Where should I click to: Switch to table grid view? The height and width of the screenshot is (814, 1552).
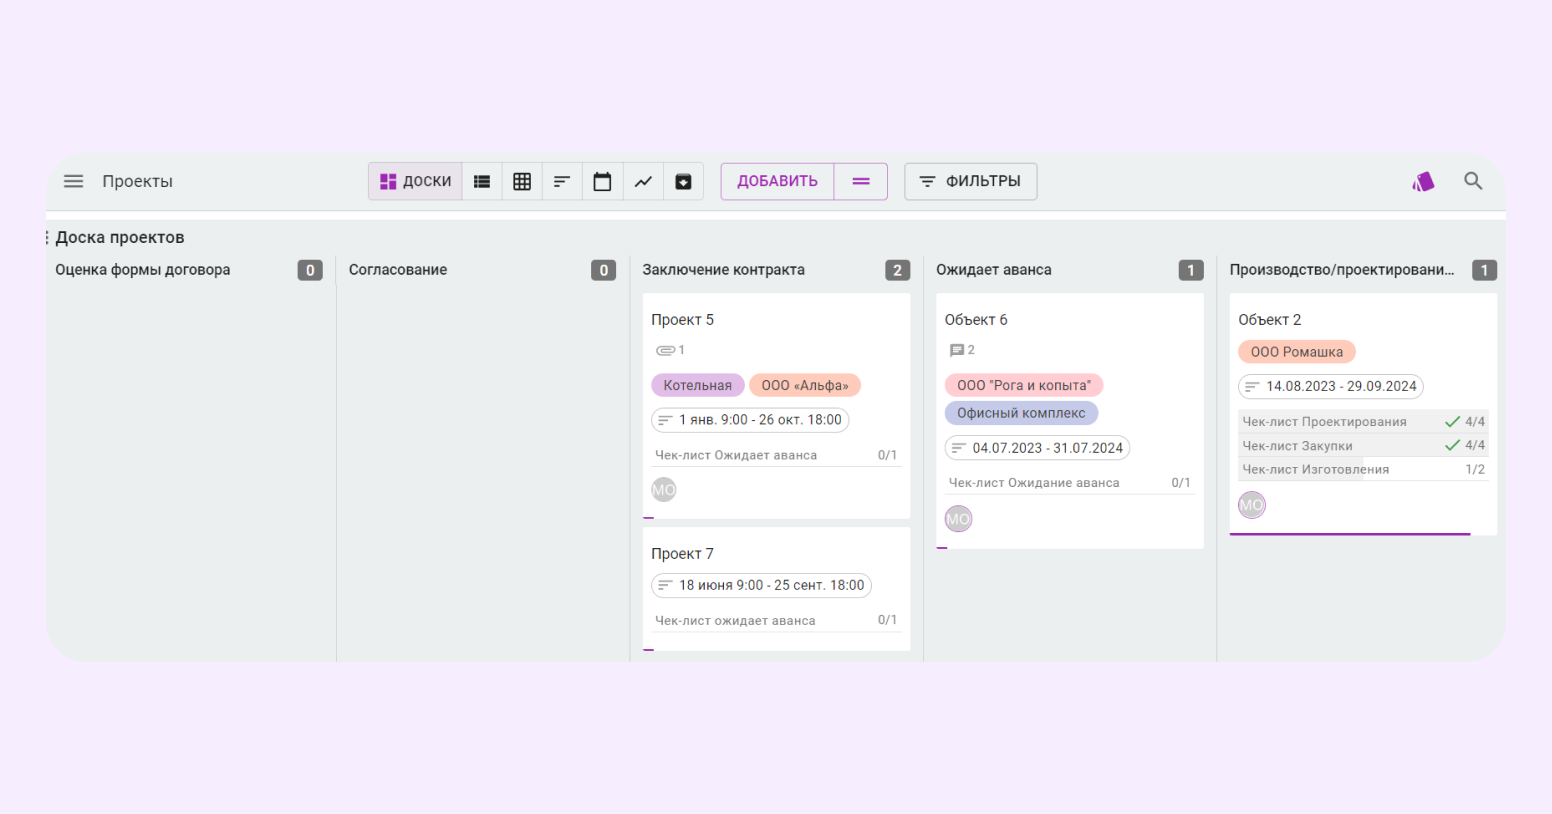tap(522, 181)
